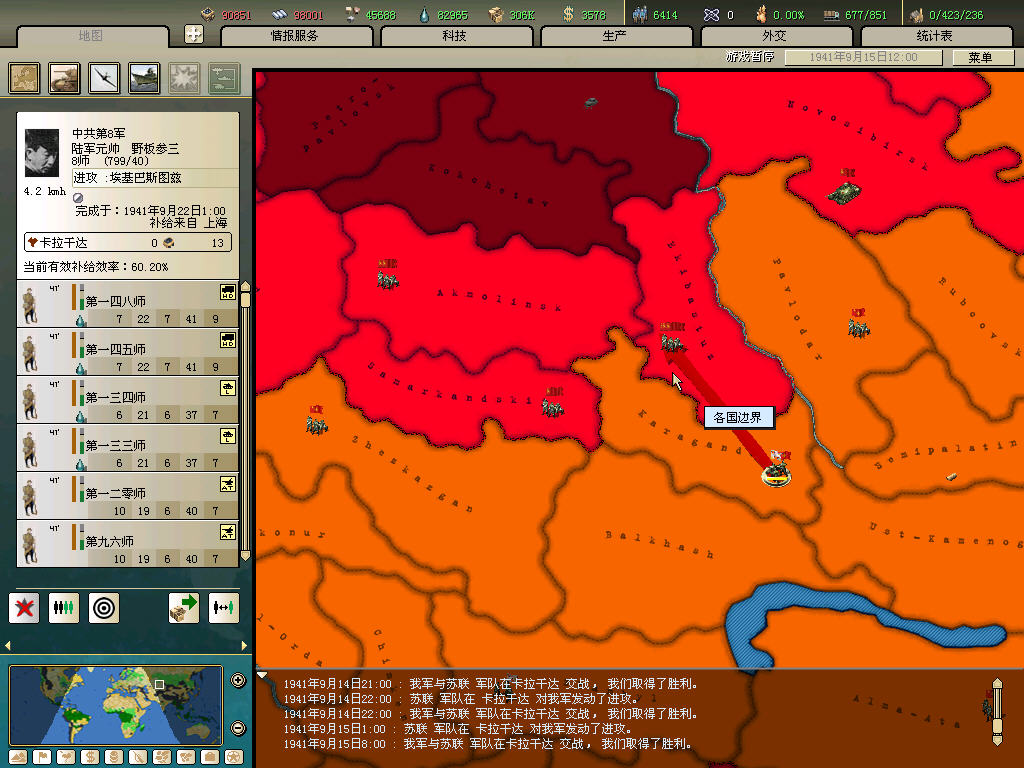Click the manpower value 6414 in top bar
The width and height of the screenshot is (1024, 768).
665,14
